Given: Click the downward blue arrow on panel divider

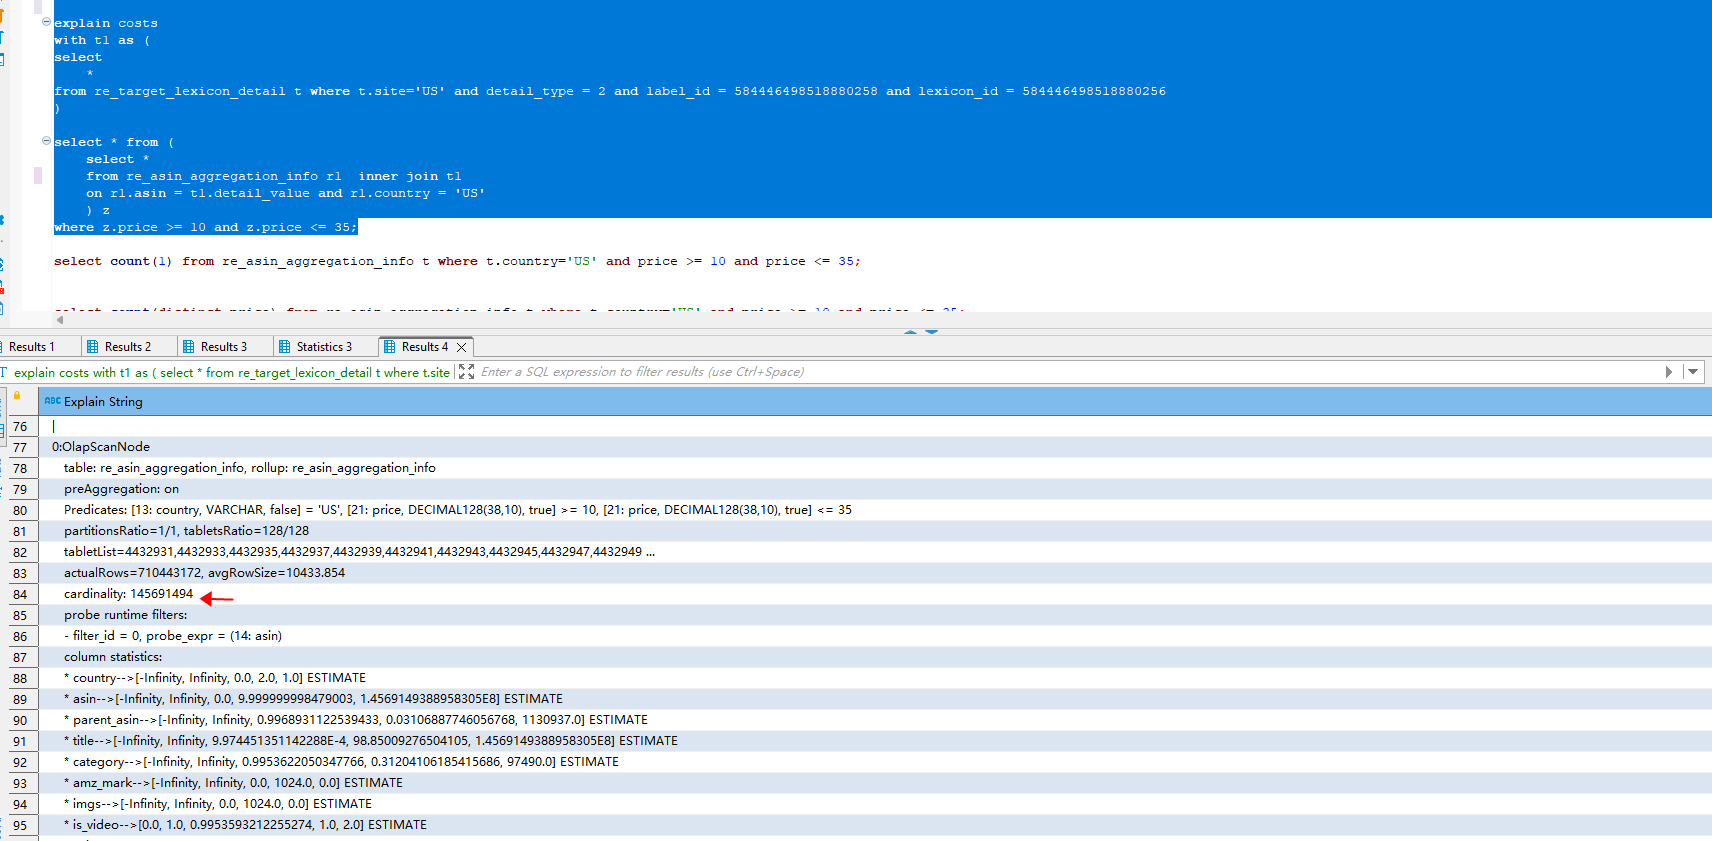Looking at the screenshot, I should [x=932, y=331].
